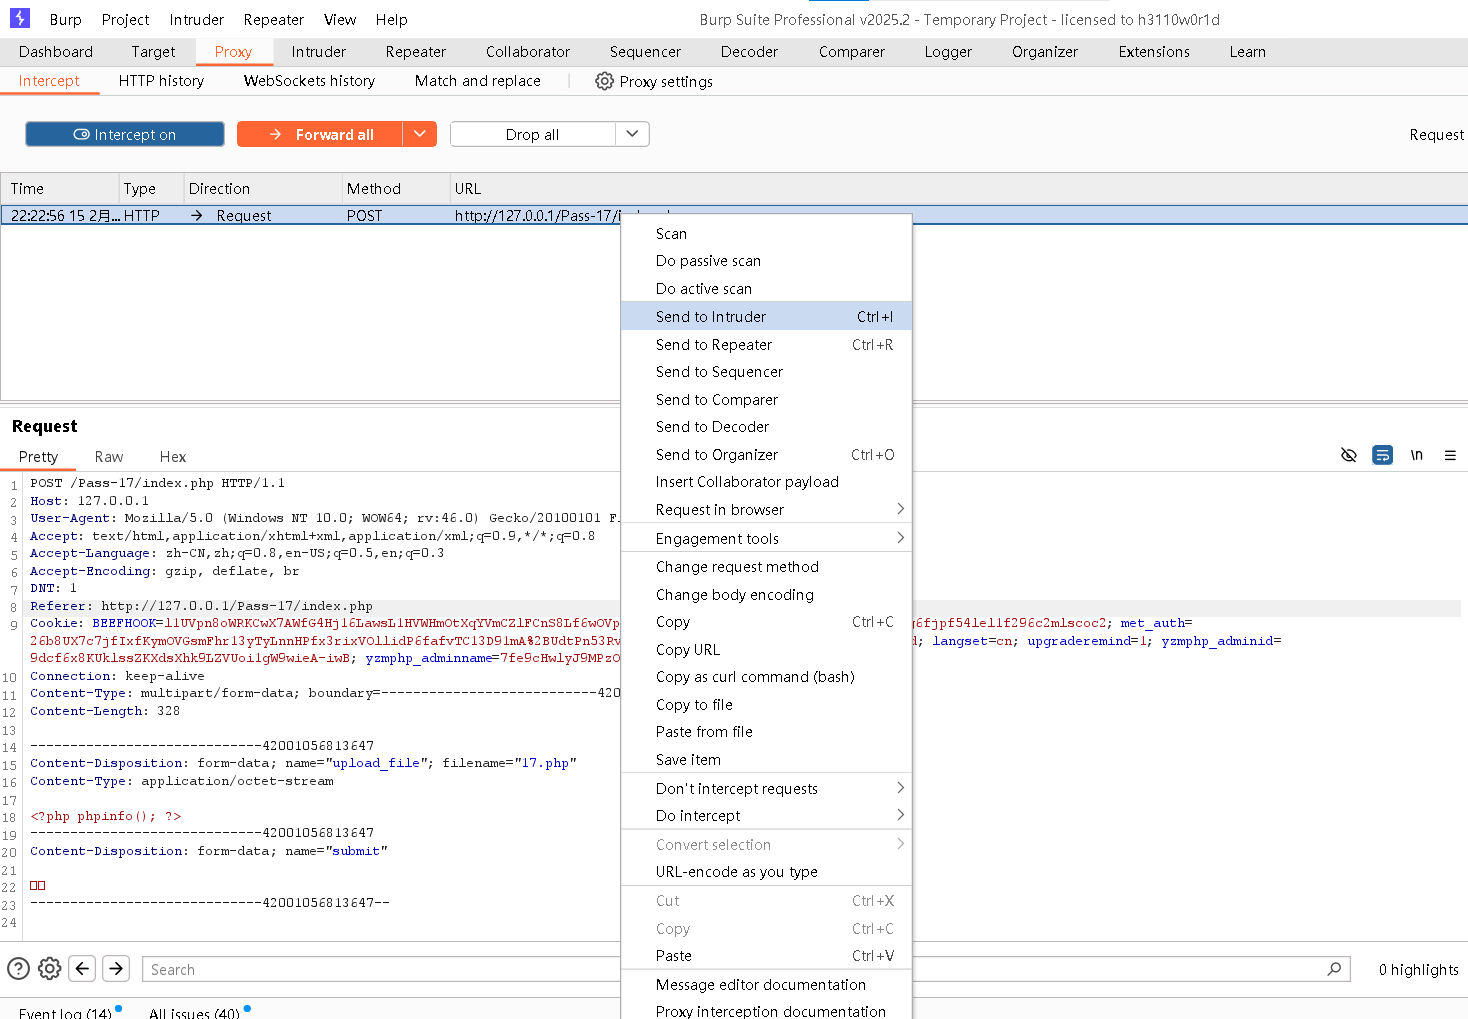
Task: Choose Send to Decoder
Action: point(766,426)
